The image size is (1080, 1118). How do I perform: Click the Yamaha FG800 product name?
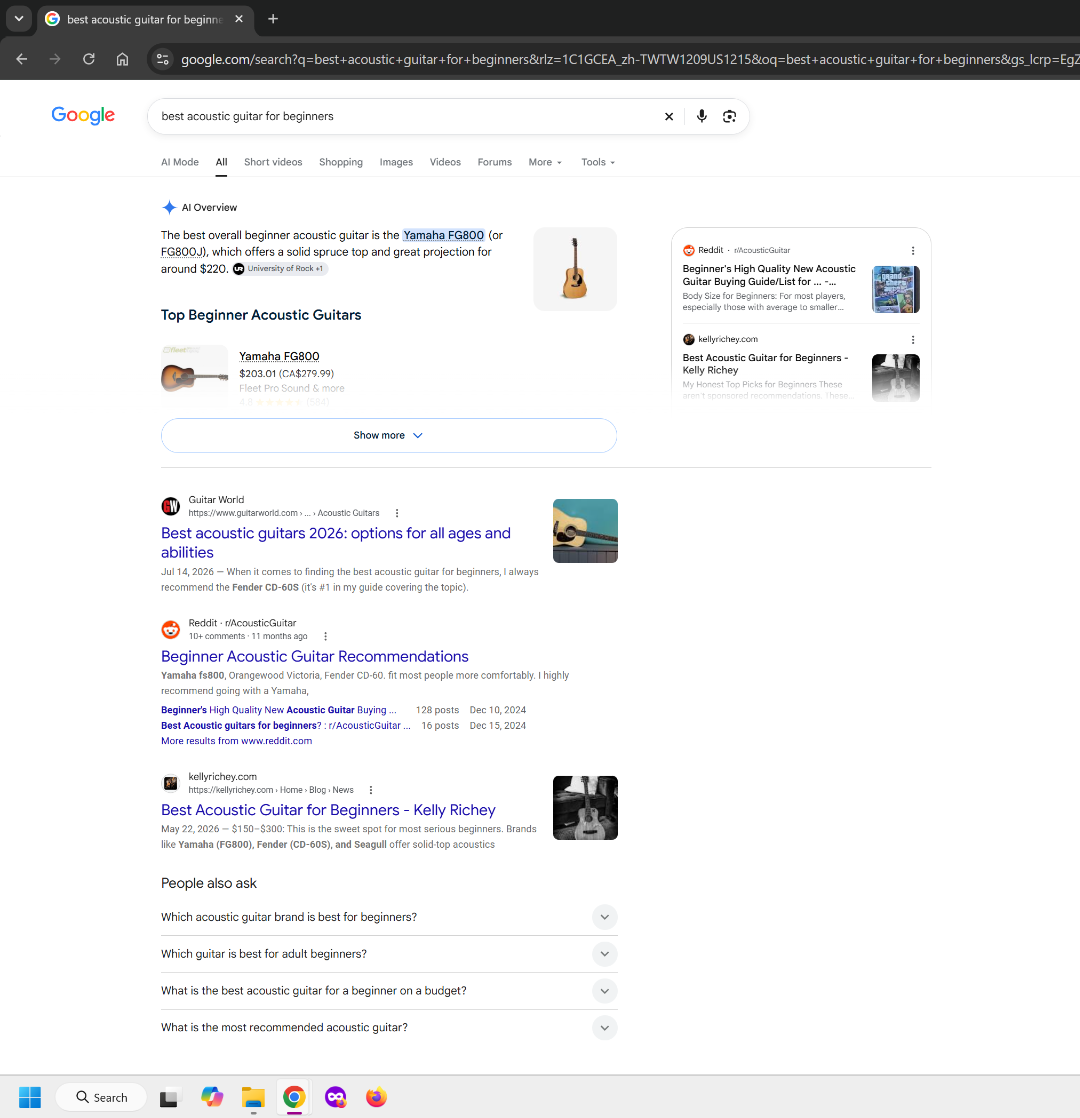click(279, 356)
